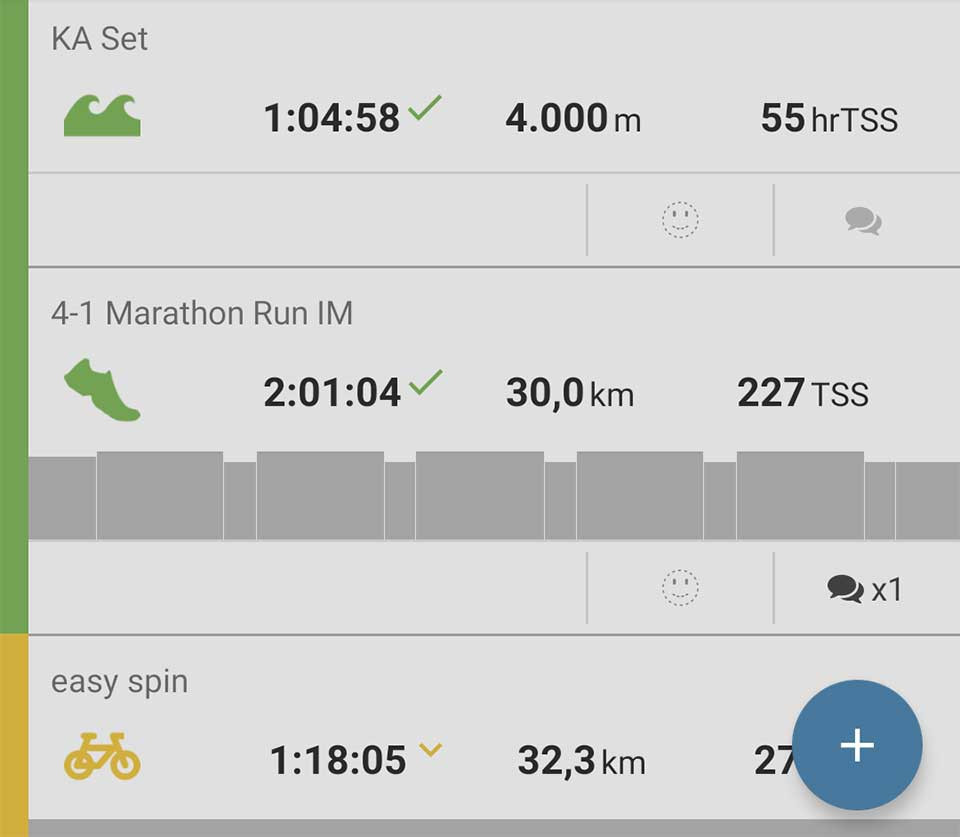Tap yellow down chevron beside 1:18:05
This screenshot has height=837, width=960.
tap(430, 749)
